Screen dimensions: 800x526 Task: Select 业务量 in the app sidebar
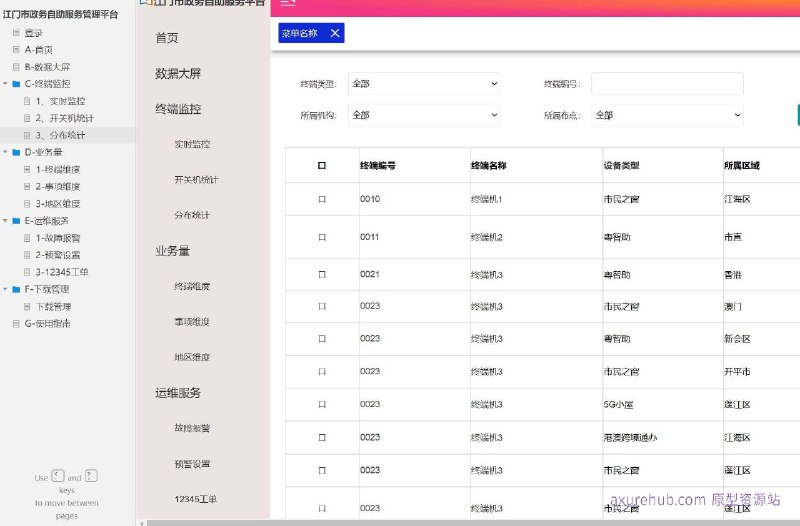[x=172, y=251]
